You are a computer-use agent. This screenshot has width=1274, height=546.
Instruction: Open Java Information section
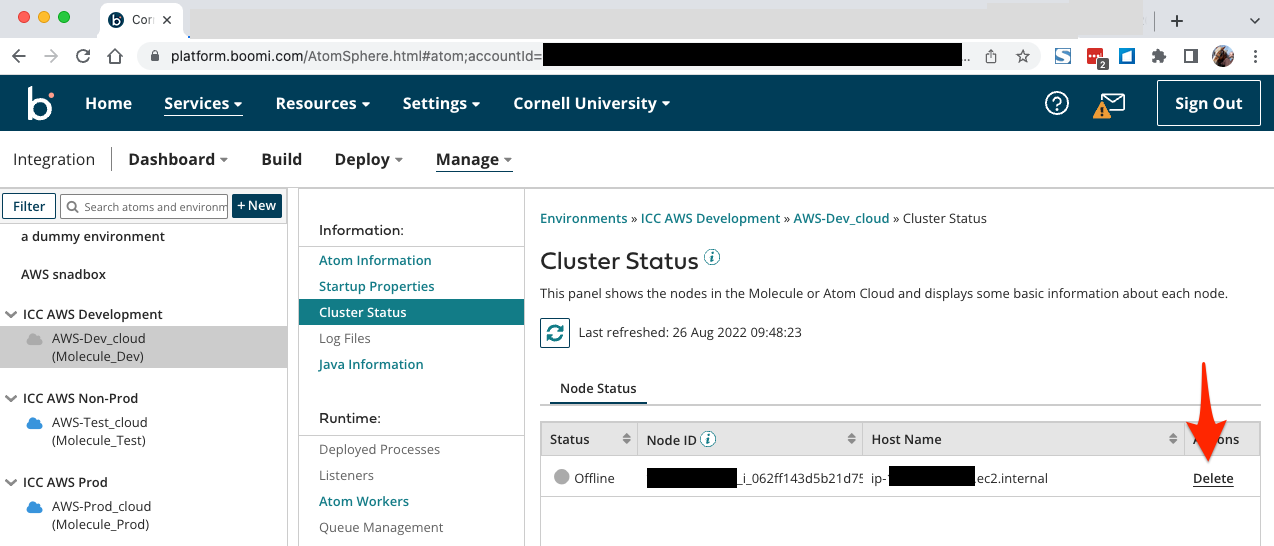(x=371, y=364)
